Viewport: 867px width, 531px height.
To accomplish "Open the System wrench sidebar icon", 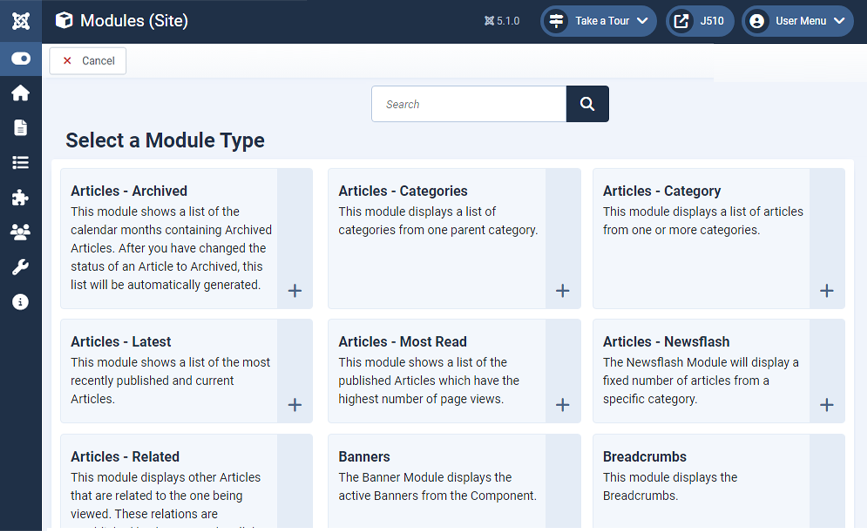I will pyautogui.click(x=20, y=267).
